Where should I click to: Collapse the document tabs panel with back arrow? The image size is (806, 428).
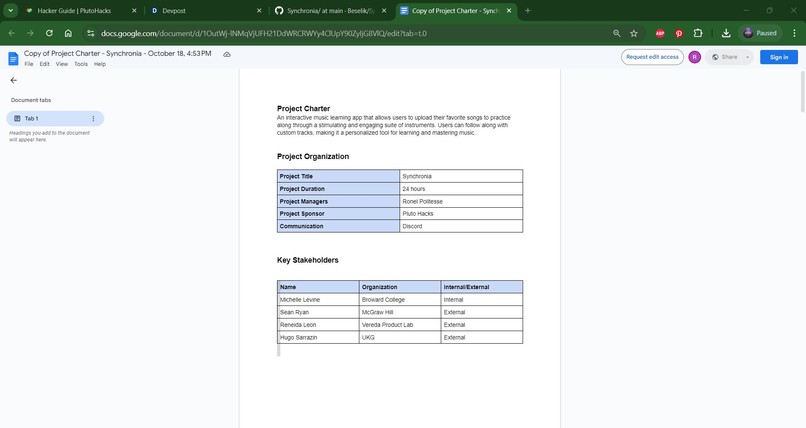click(13, 80)
